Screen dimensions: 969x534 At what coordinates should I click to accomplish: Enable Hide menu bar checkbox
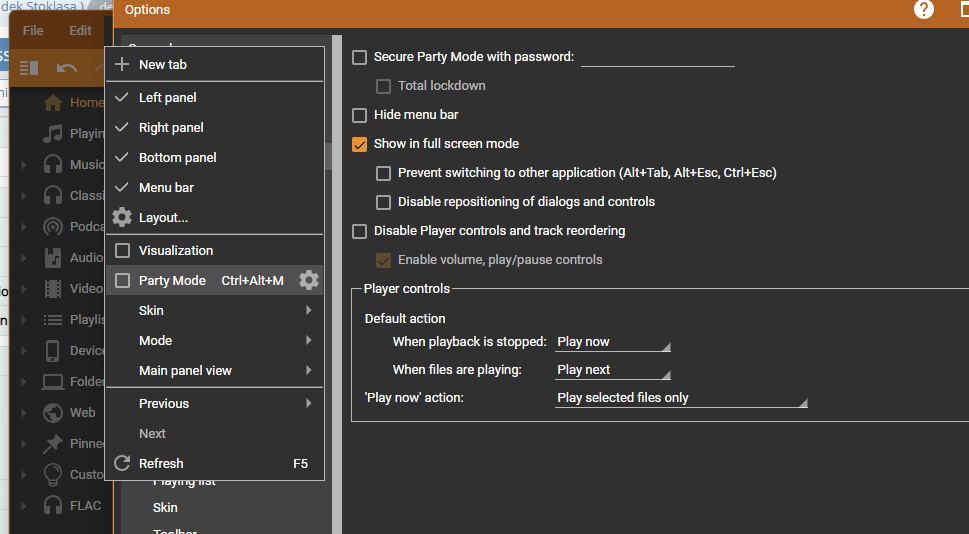pos(360,115)
